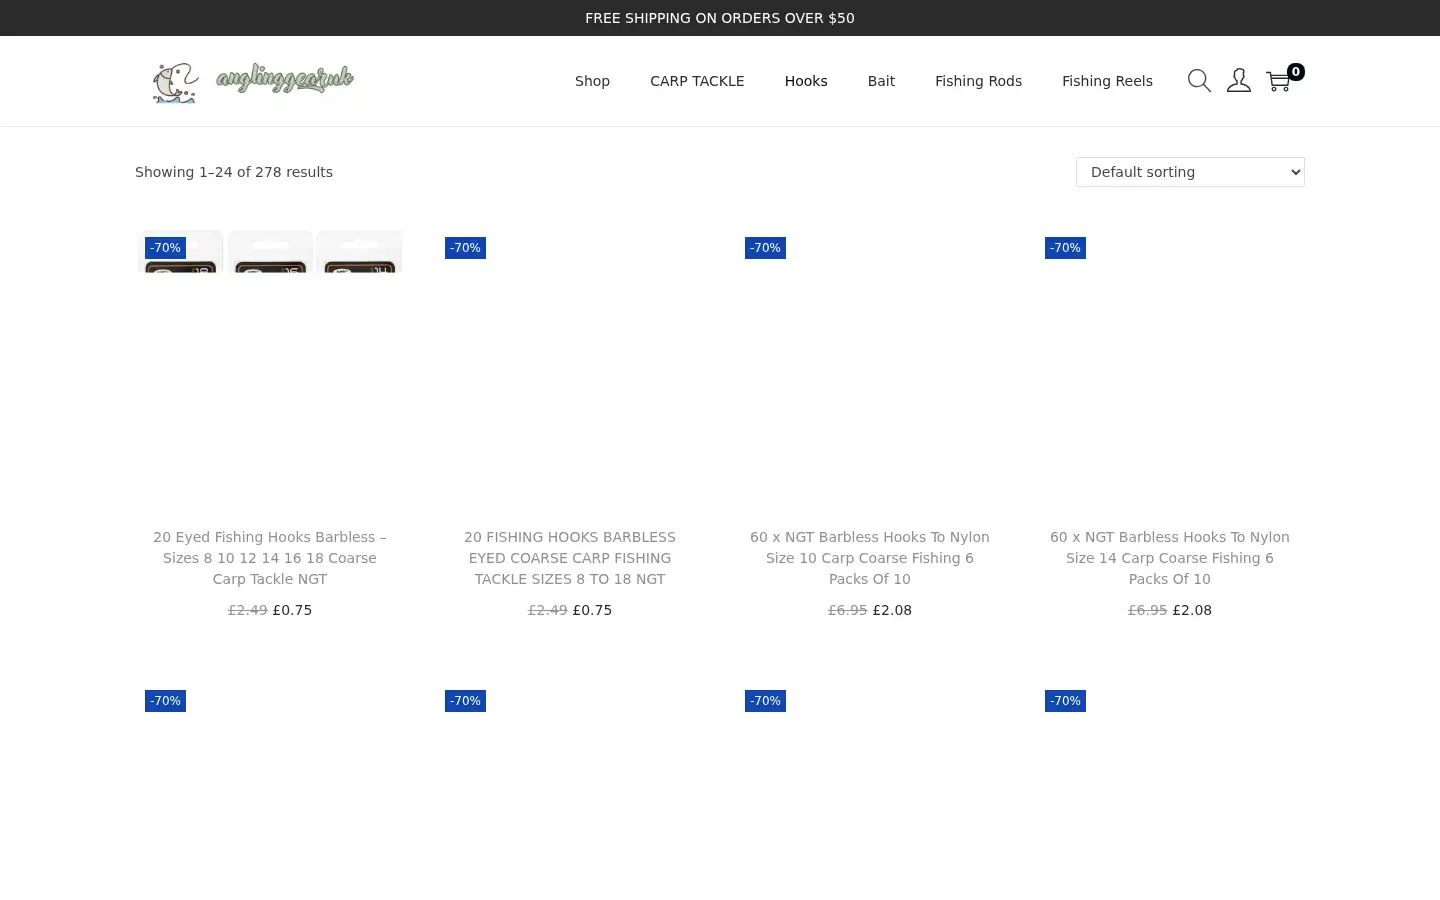Image resolution: width=1440 pixels, height=900 pixels.
Task: Click the £2.08 price under Size 14 hooks
Action: coord(1192,610)
